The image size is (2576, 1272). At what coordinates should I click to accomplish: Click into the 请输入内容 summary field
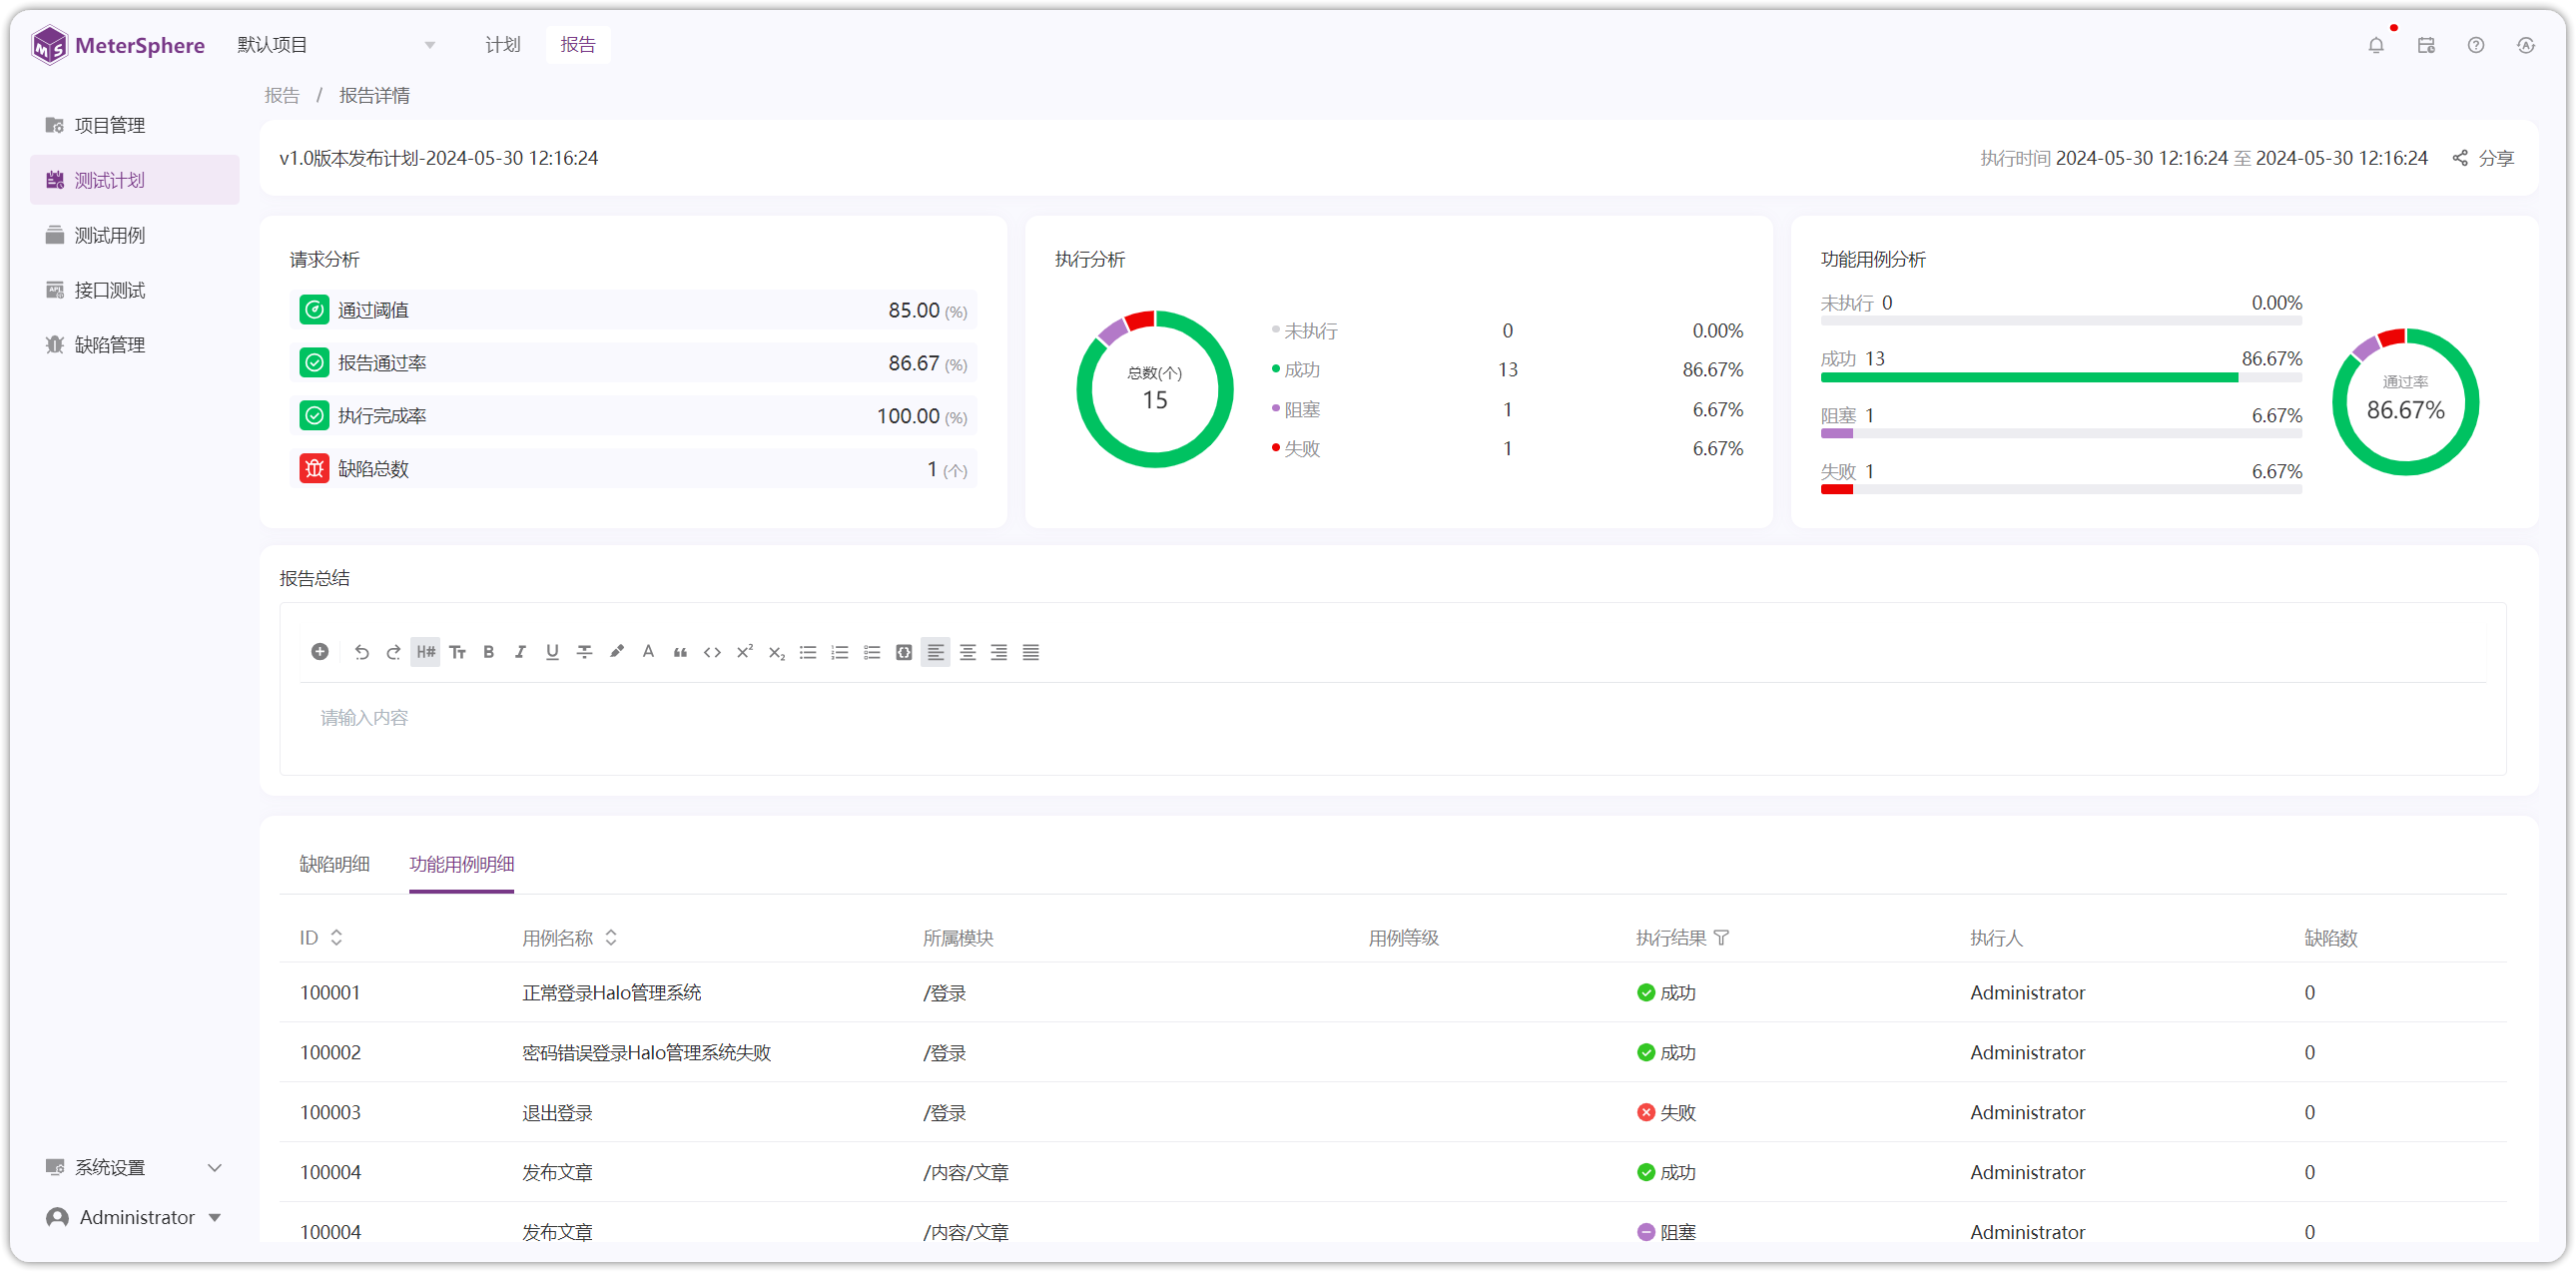pyautogui.click(x=1393, y=718)
